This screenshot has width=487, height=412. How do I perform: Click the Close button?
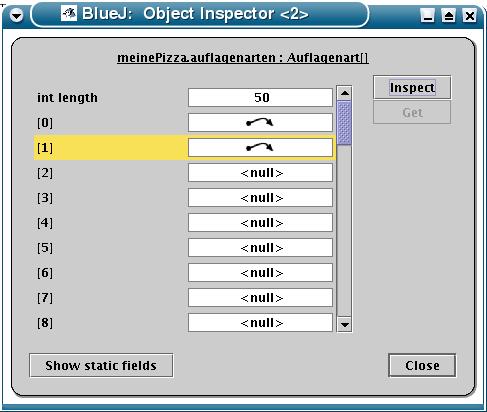422,365
